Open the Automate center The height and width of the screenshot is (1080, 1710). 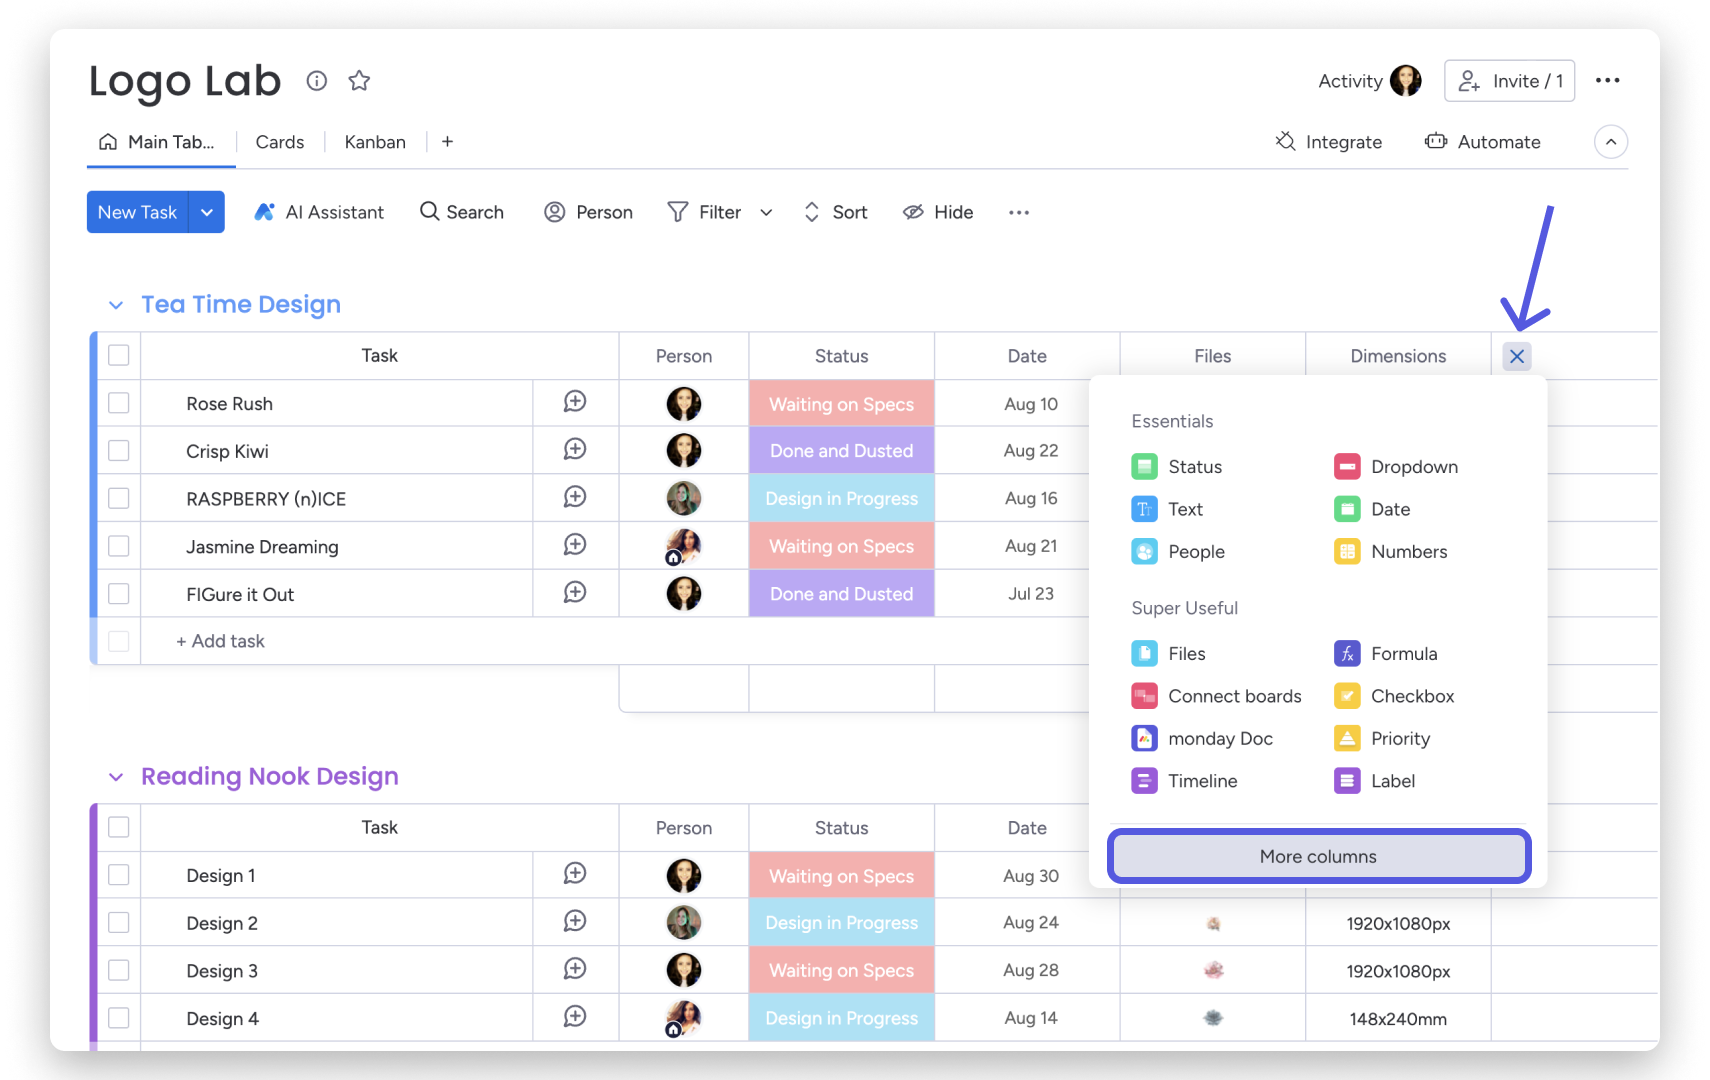pos(1483,142)
